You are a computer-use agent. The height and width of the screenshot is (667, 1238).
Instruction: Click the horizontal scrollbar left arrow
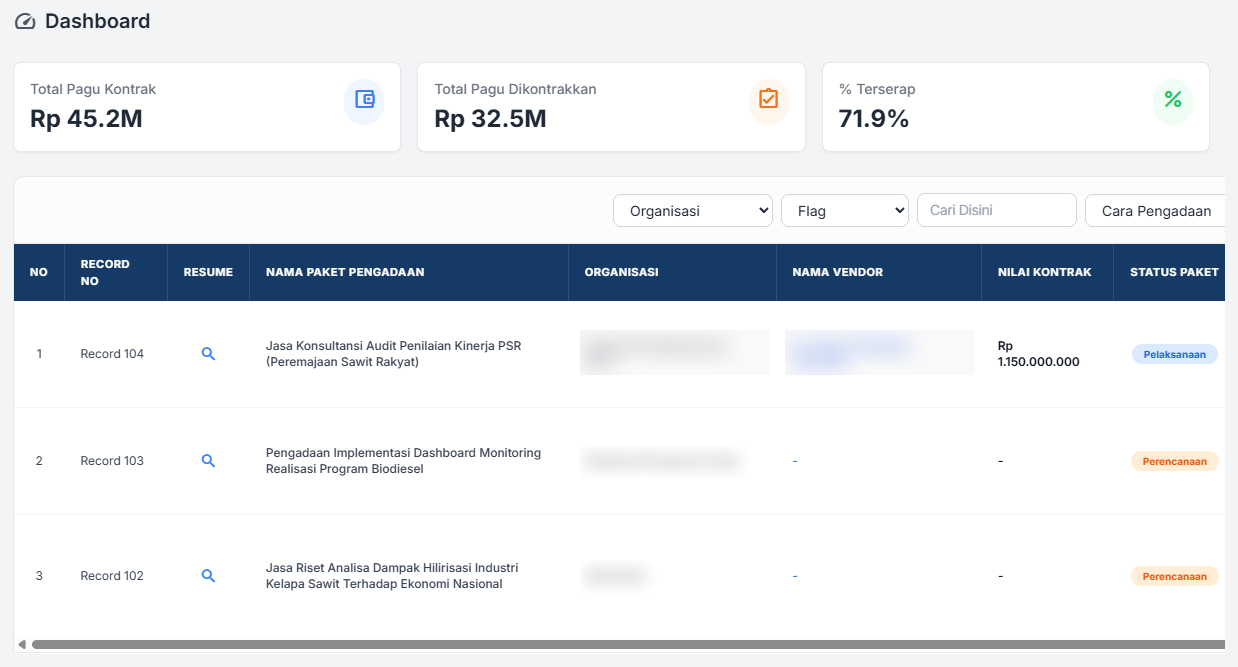[x=22, y=645]
